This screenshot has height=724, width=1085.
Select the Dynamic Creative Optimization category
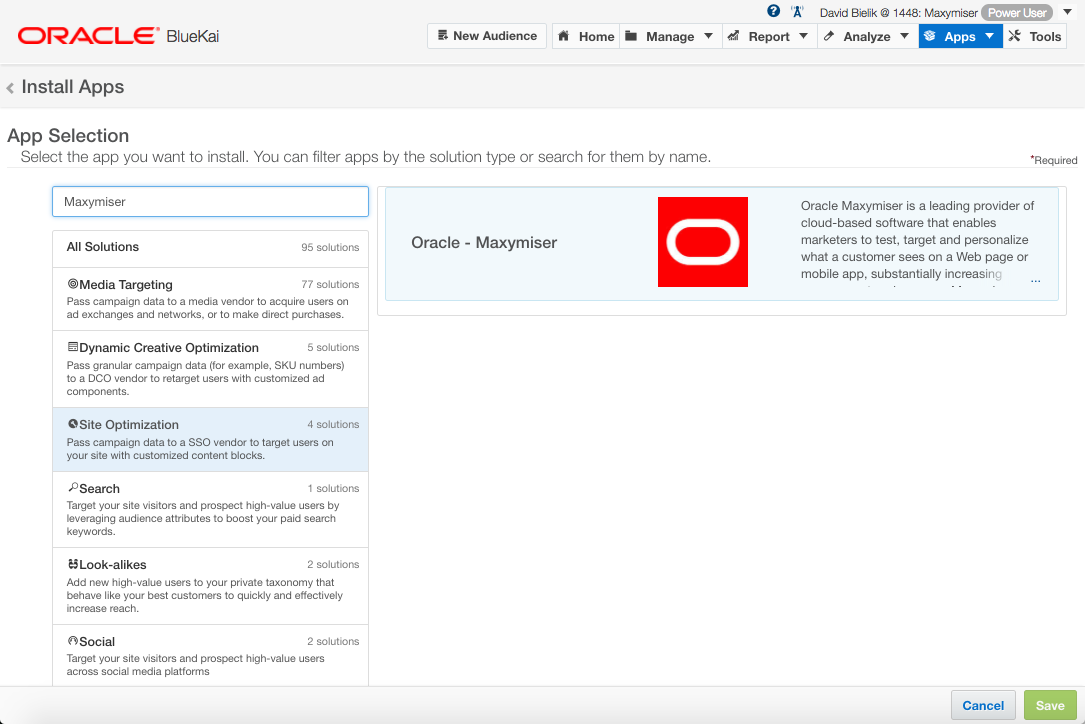[x=210, y=369]
